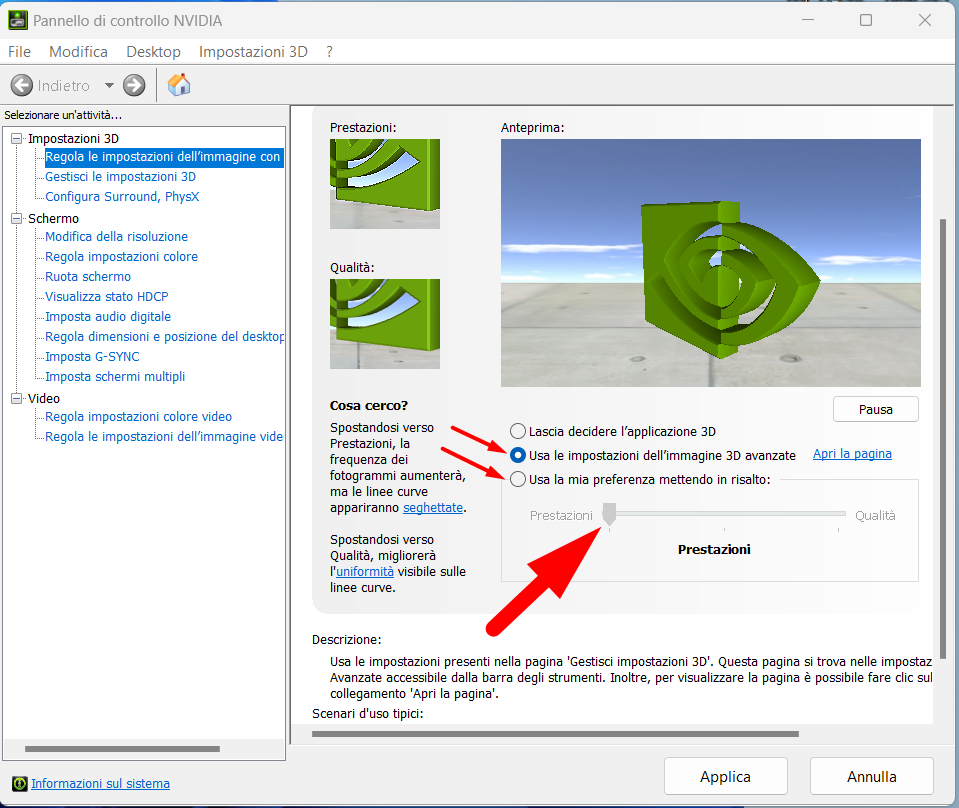
Task: Open Imposta G-SYNC
Action: 92,357
